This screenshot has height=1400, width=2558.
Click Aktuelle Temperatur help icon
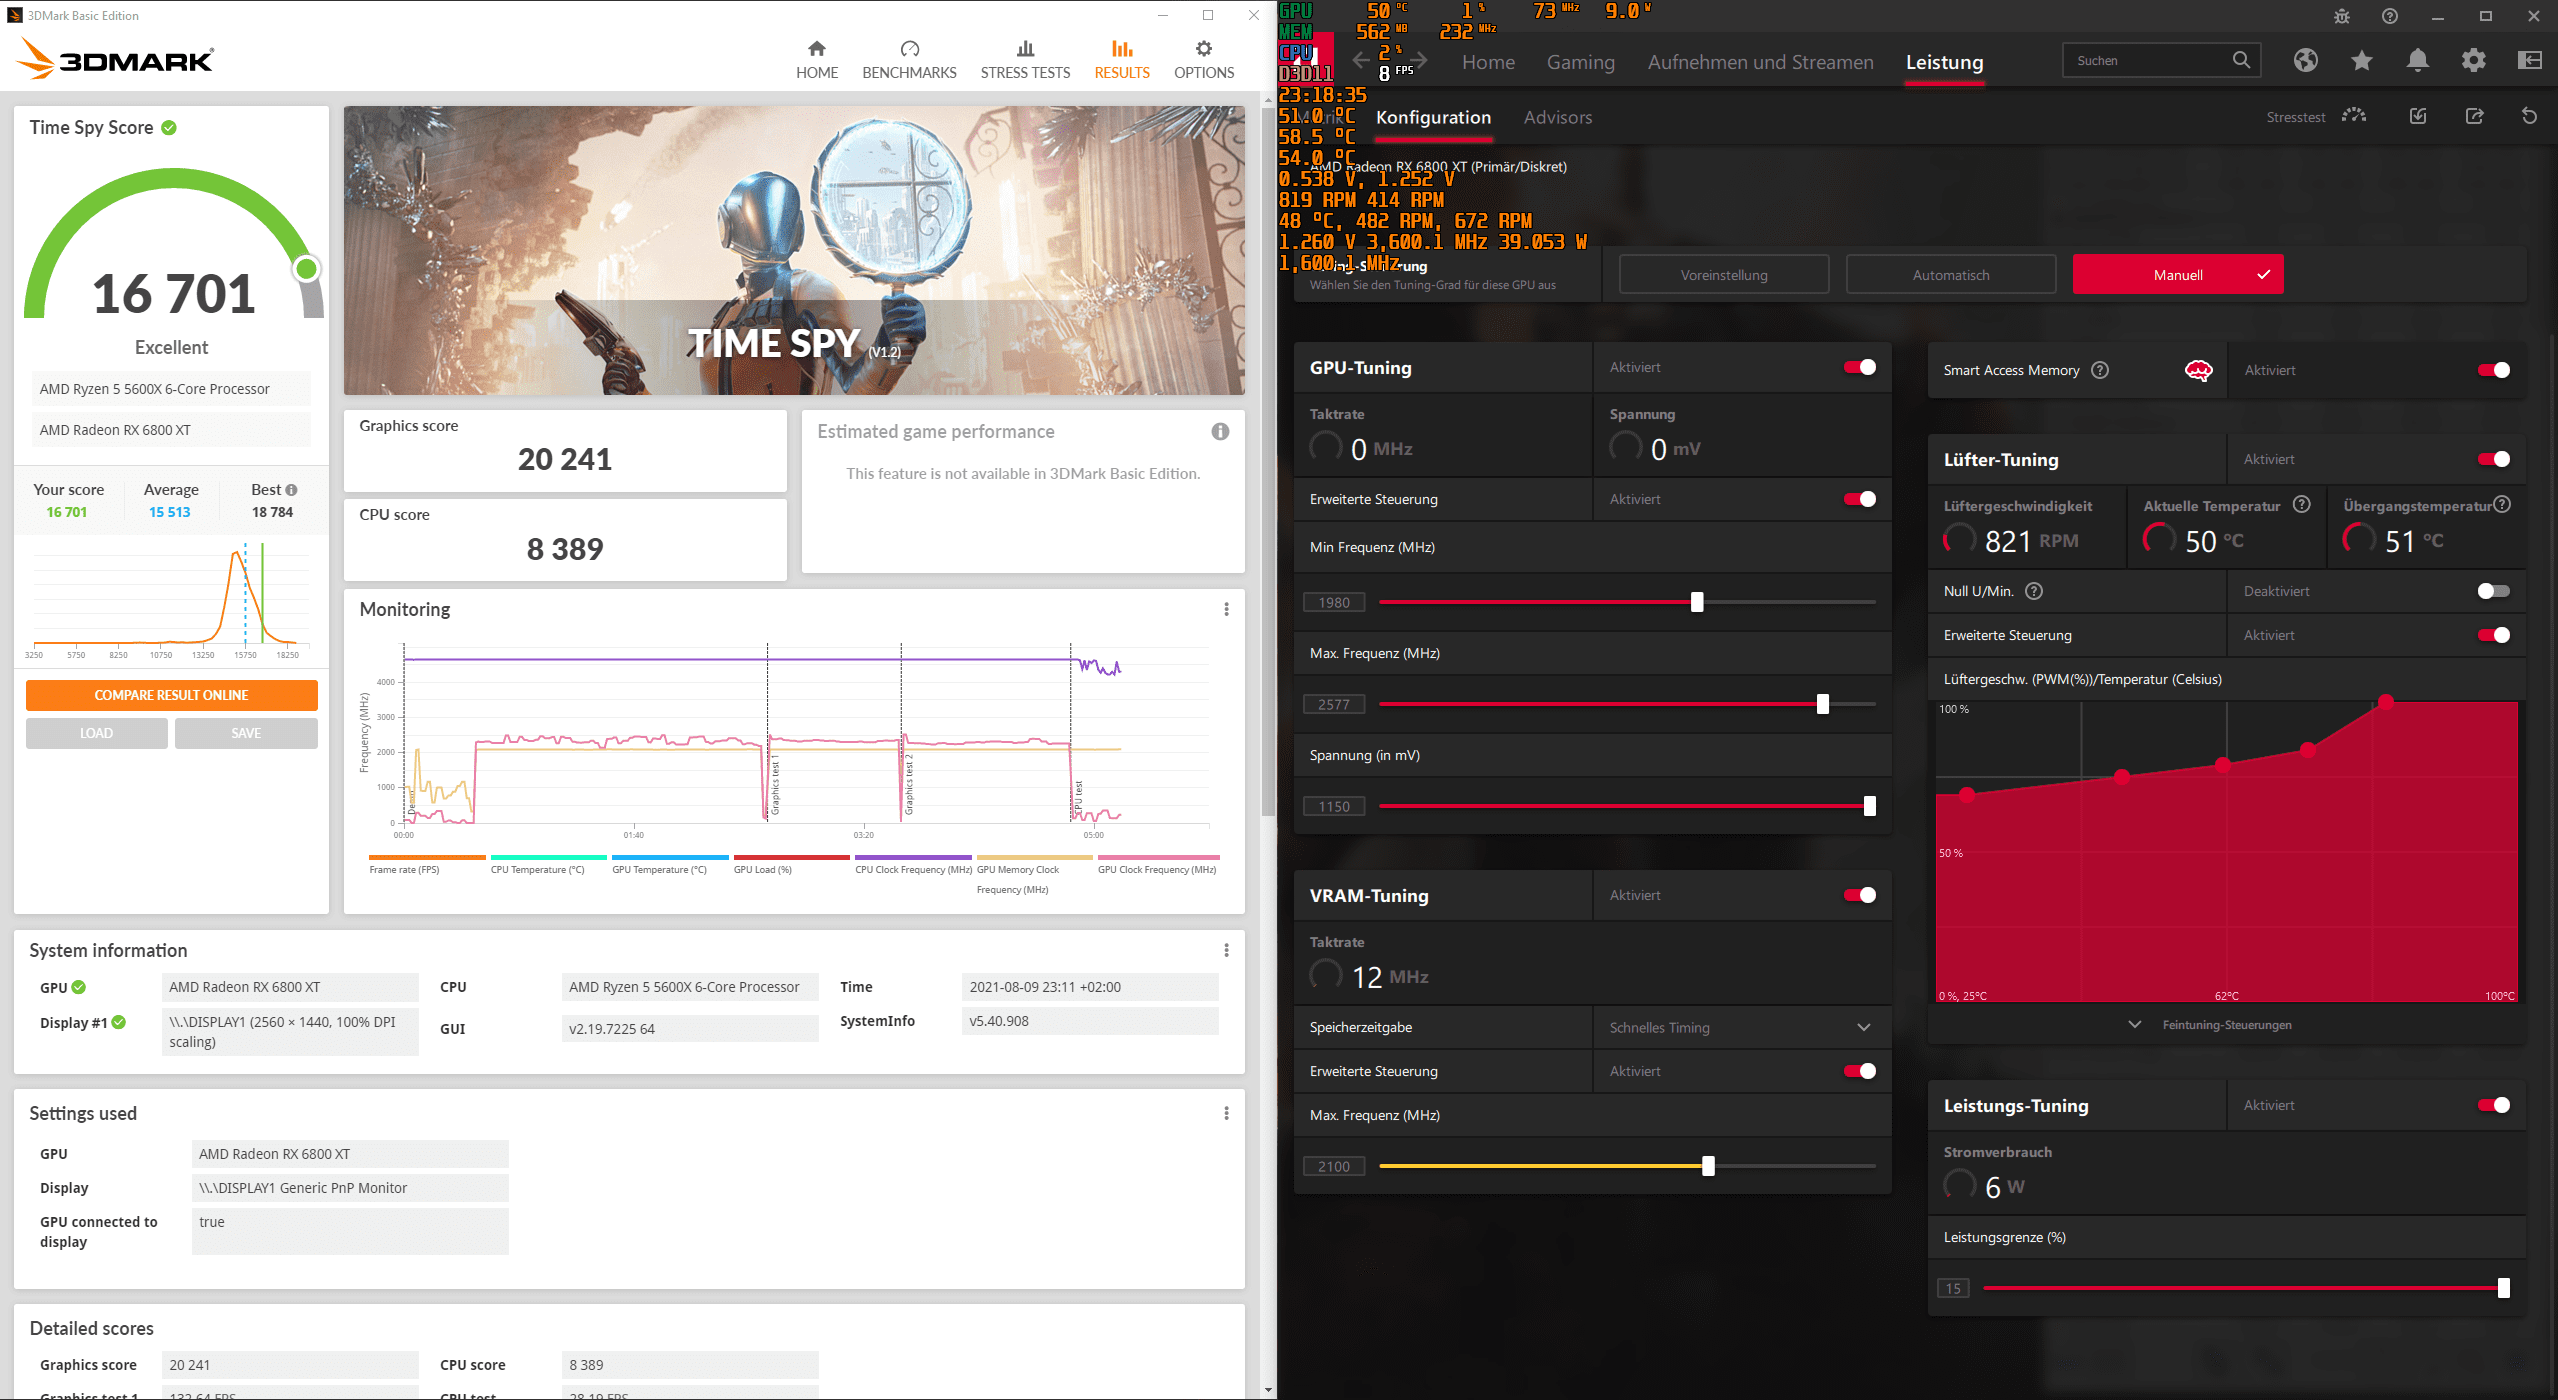click(2302, 505)
